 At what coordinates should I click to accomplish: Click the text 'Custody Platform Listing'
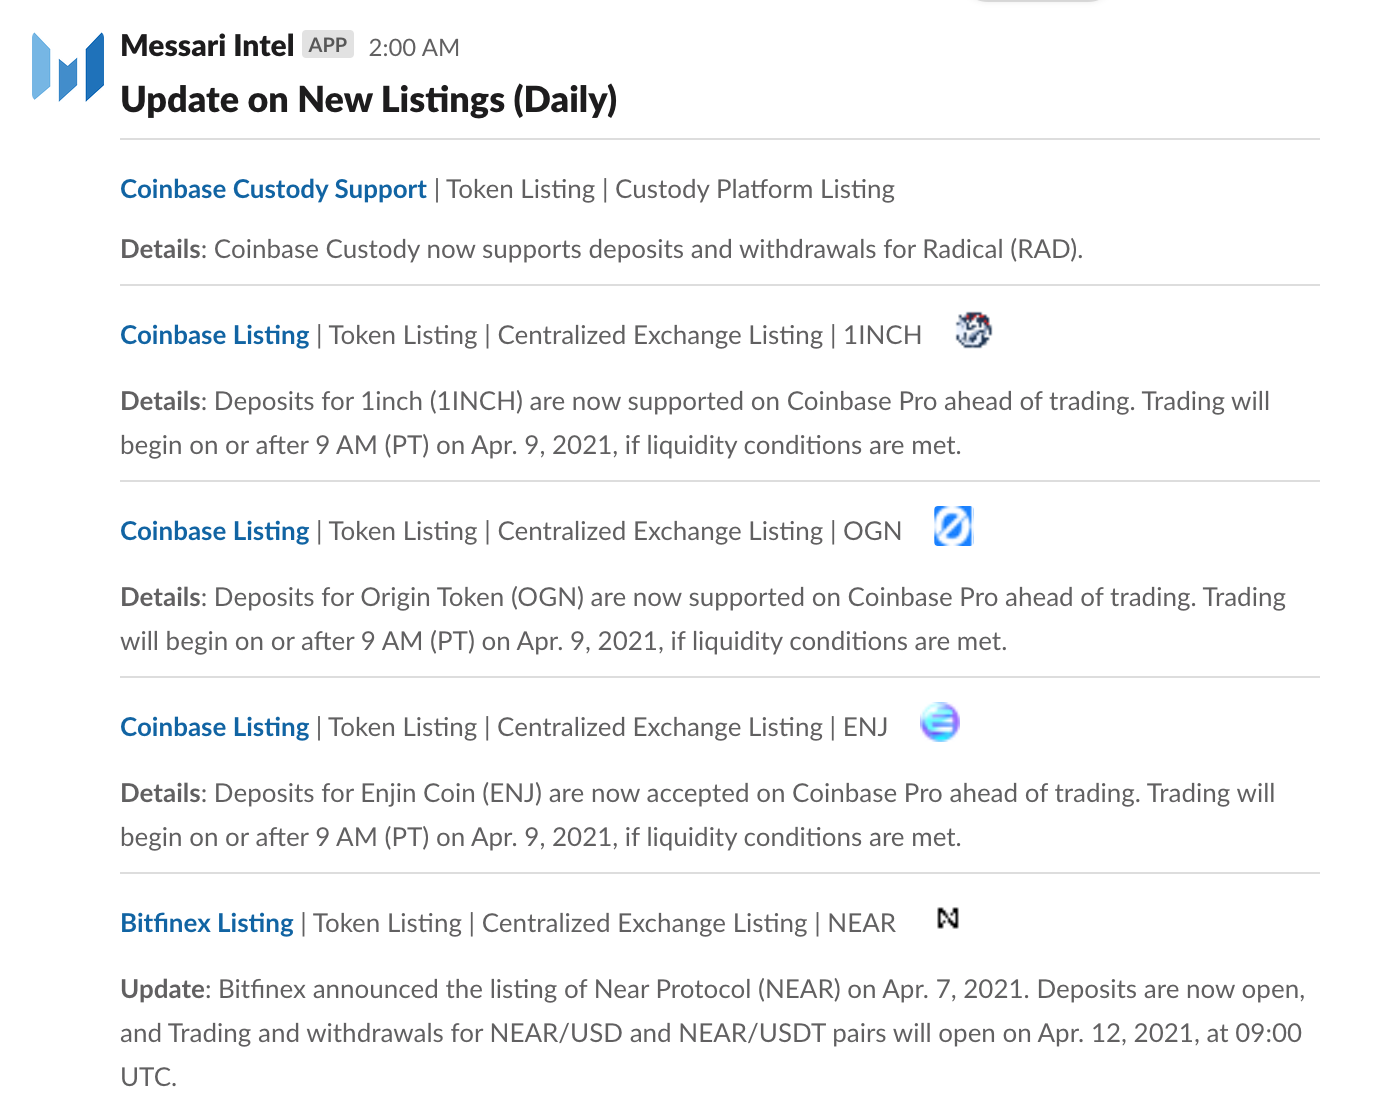[x=755, y=189]
